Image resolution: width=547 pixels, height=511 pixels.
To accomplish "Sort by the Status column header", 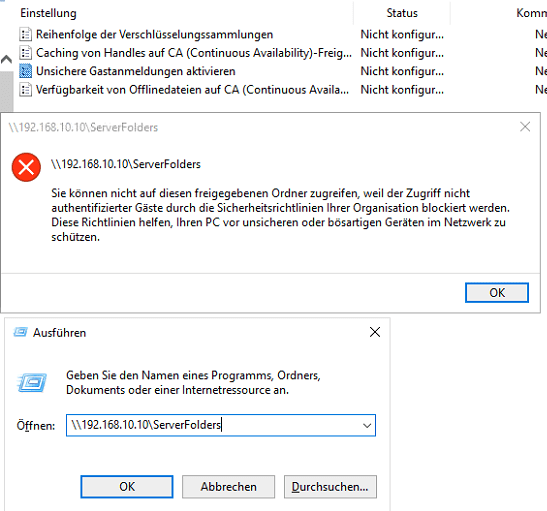I will pyautogui.click(x=402, y=13).
